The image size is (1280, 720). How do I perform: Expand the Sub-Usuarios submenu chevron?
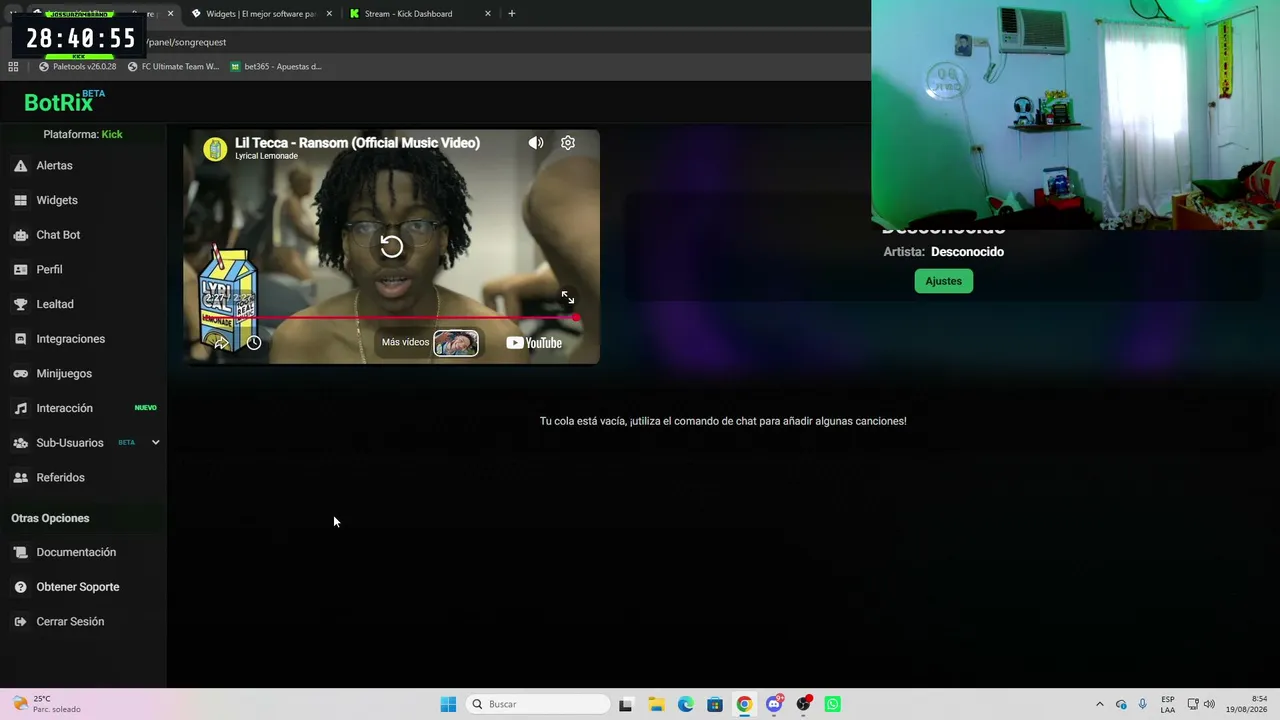pyautogui.click(x=155, y=442)
